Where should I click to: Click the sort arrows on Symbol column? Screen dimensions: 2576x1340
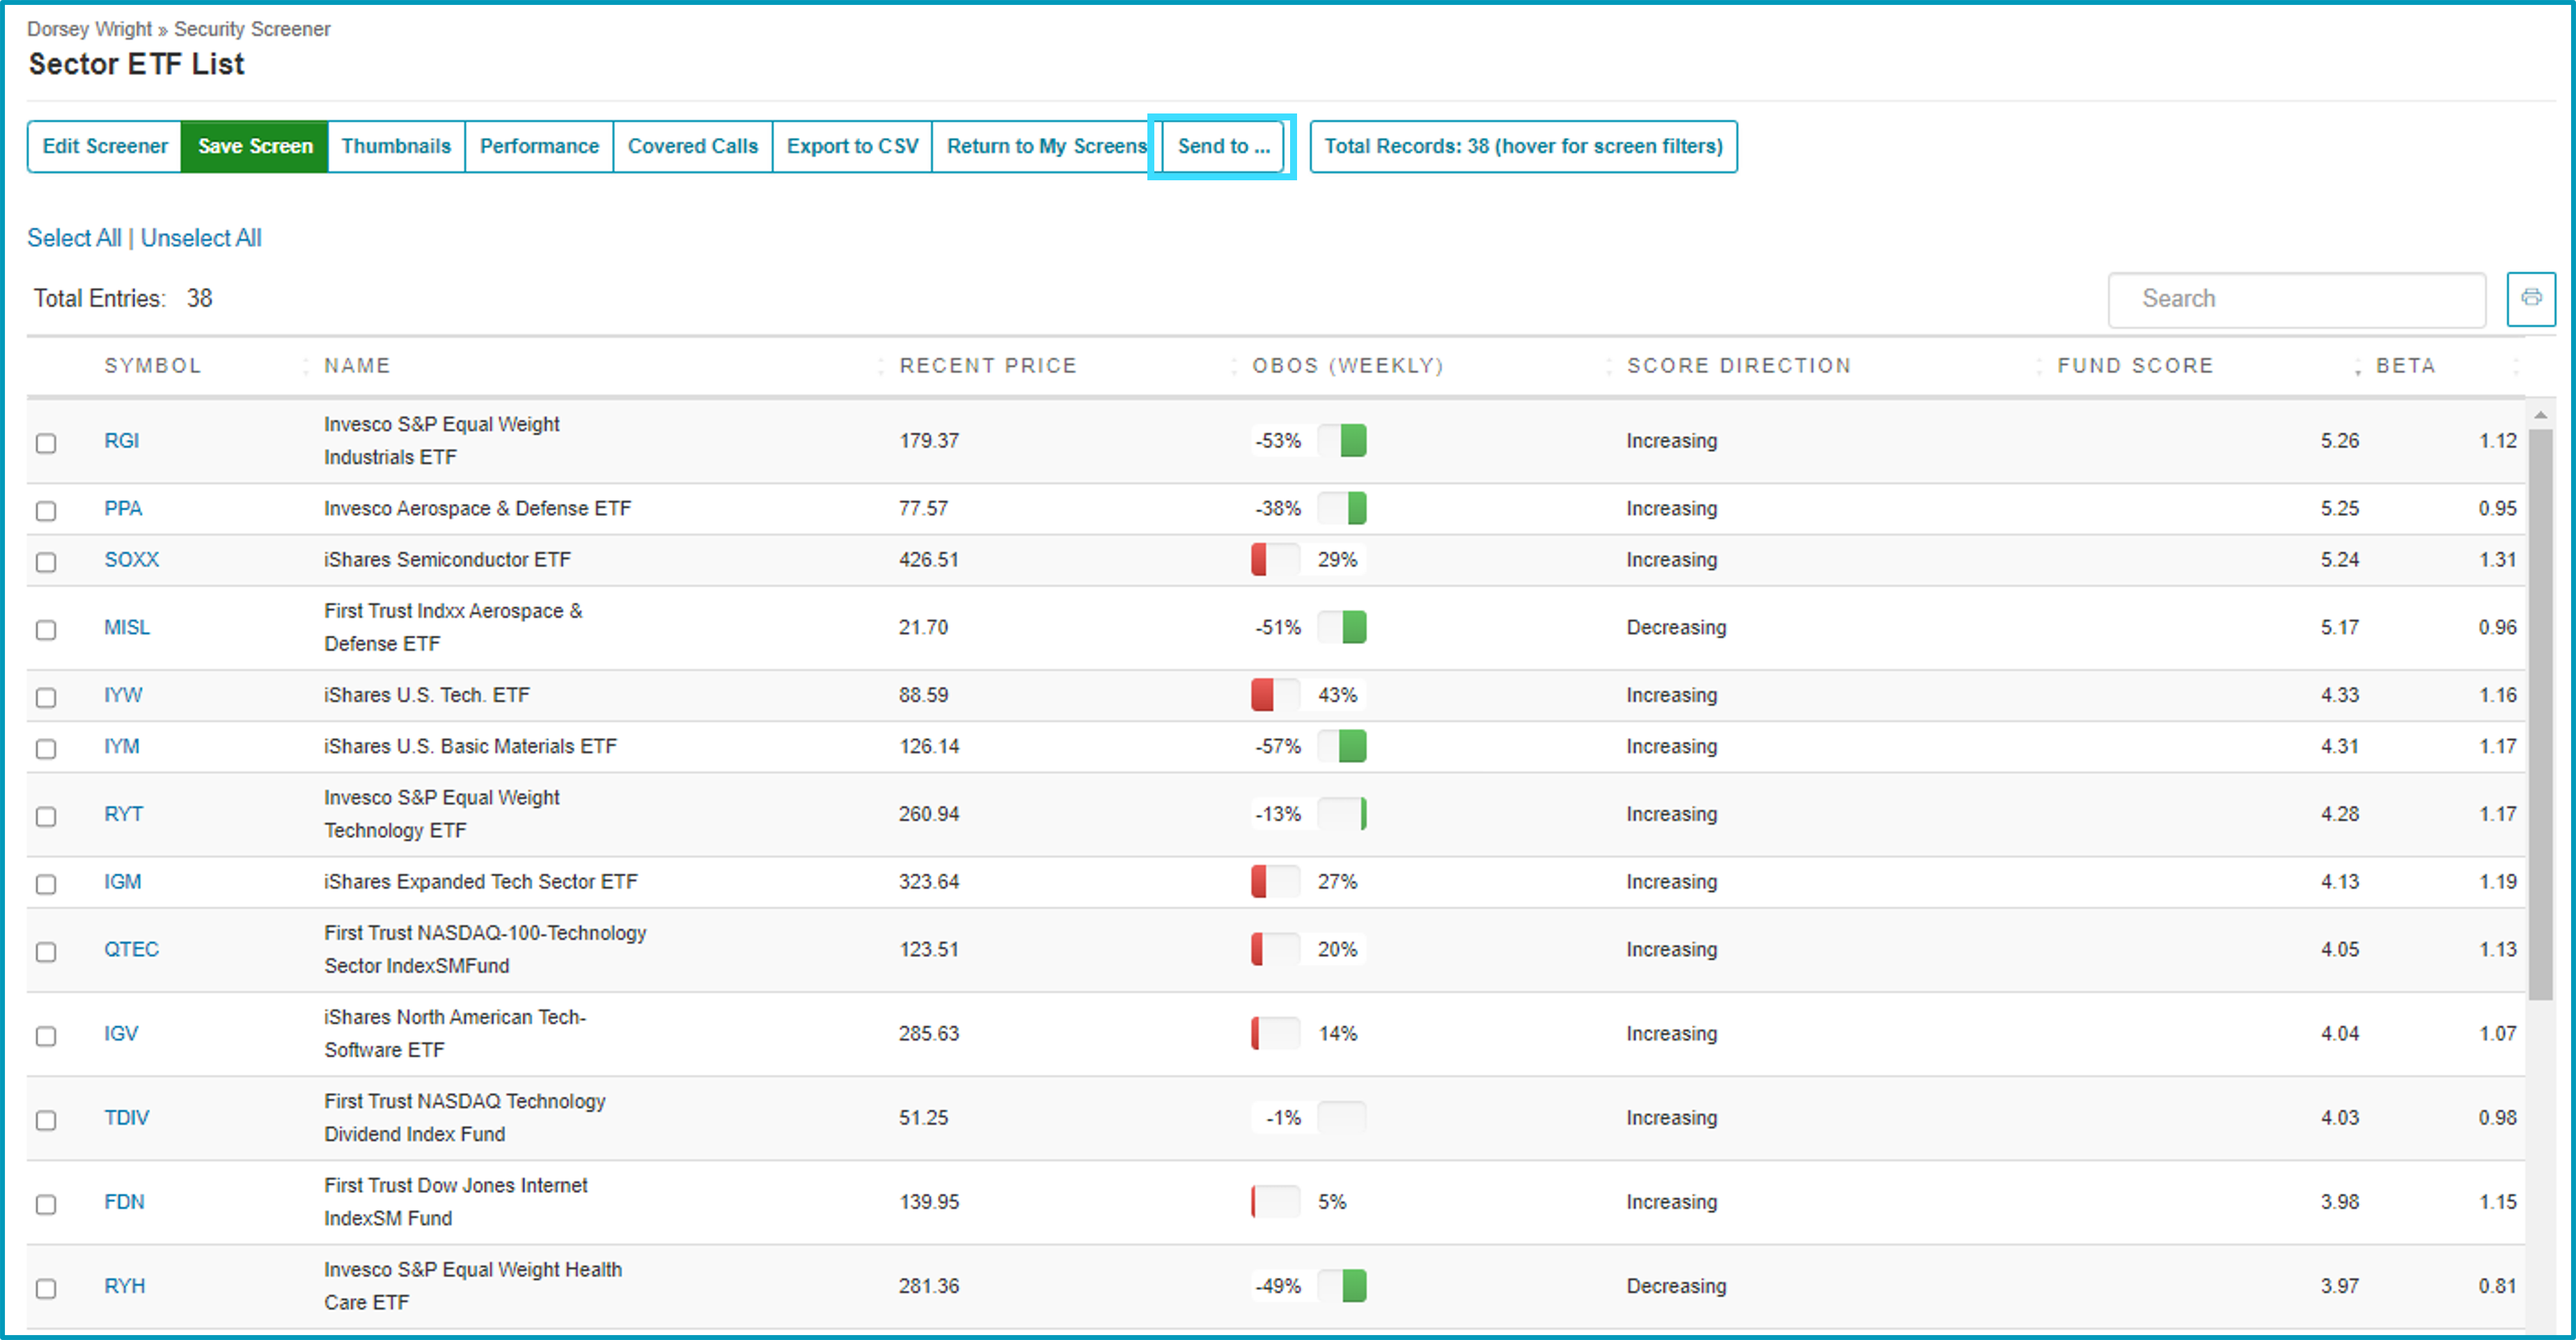pos(305,366)
